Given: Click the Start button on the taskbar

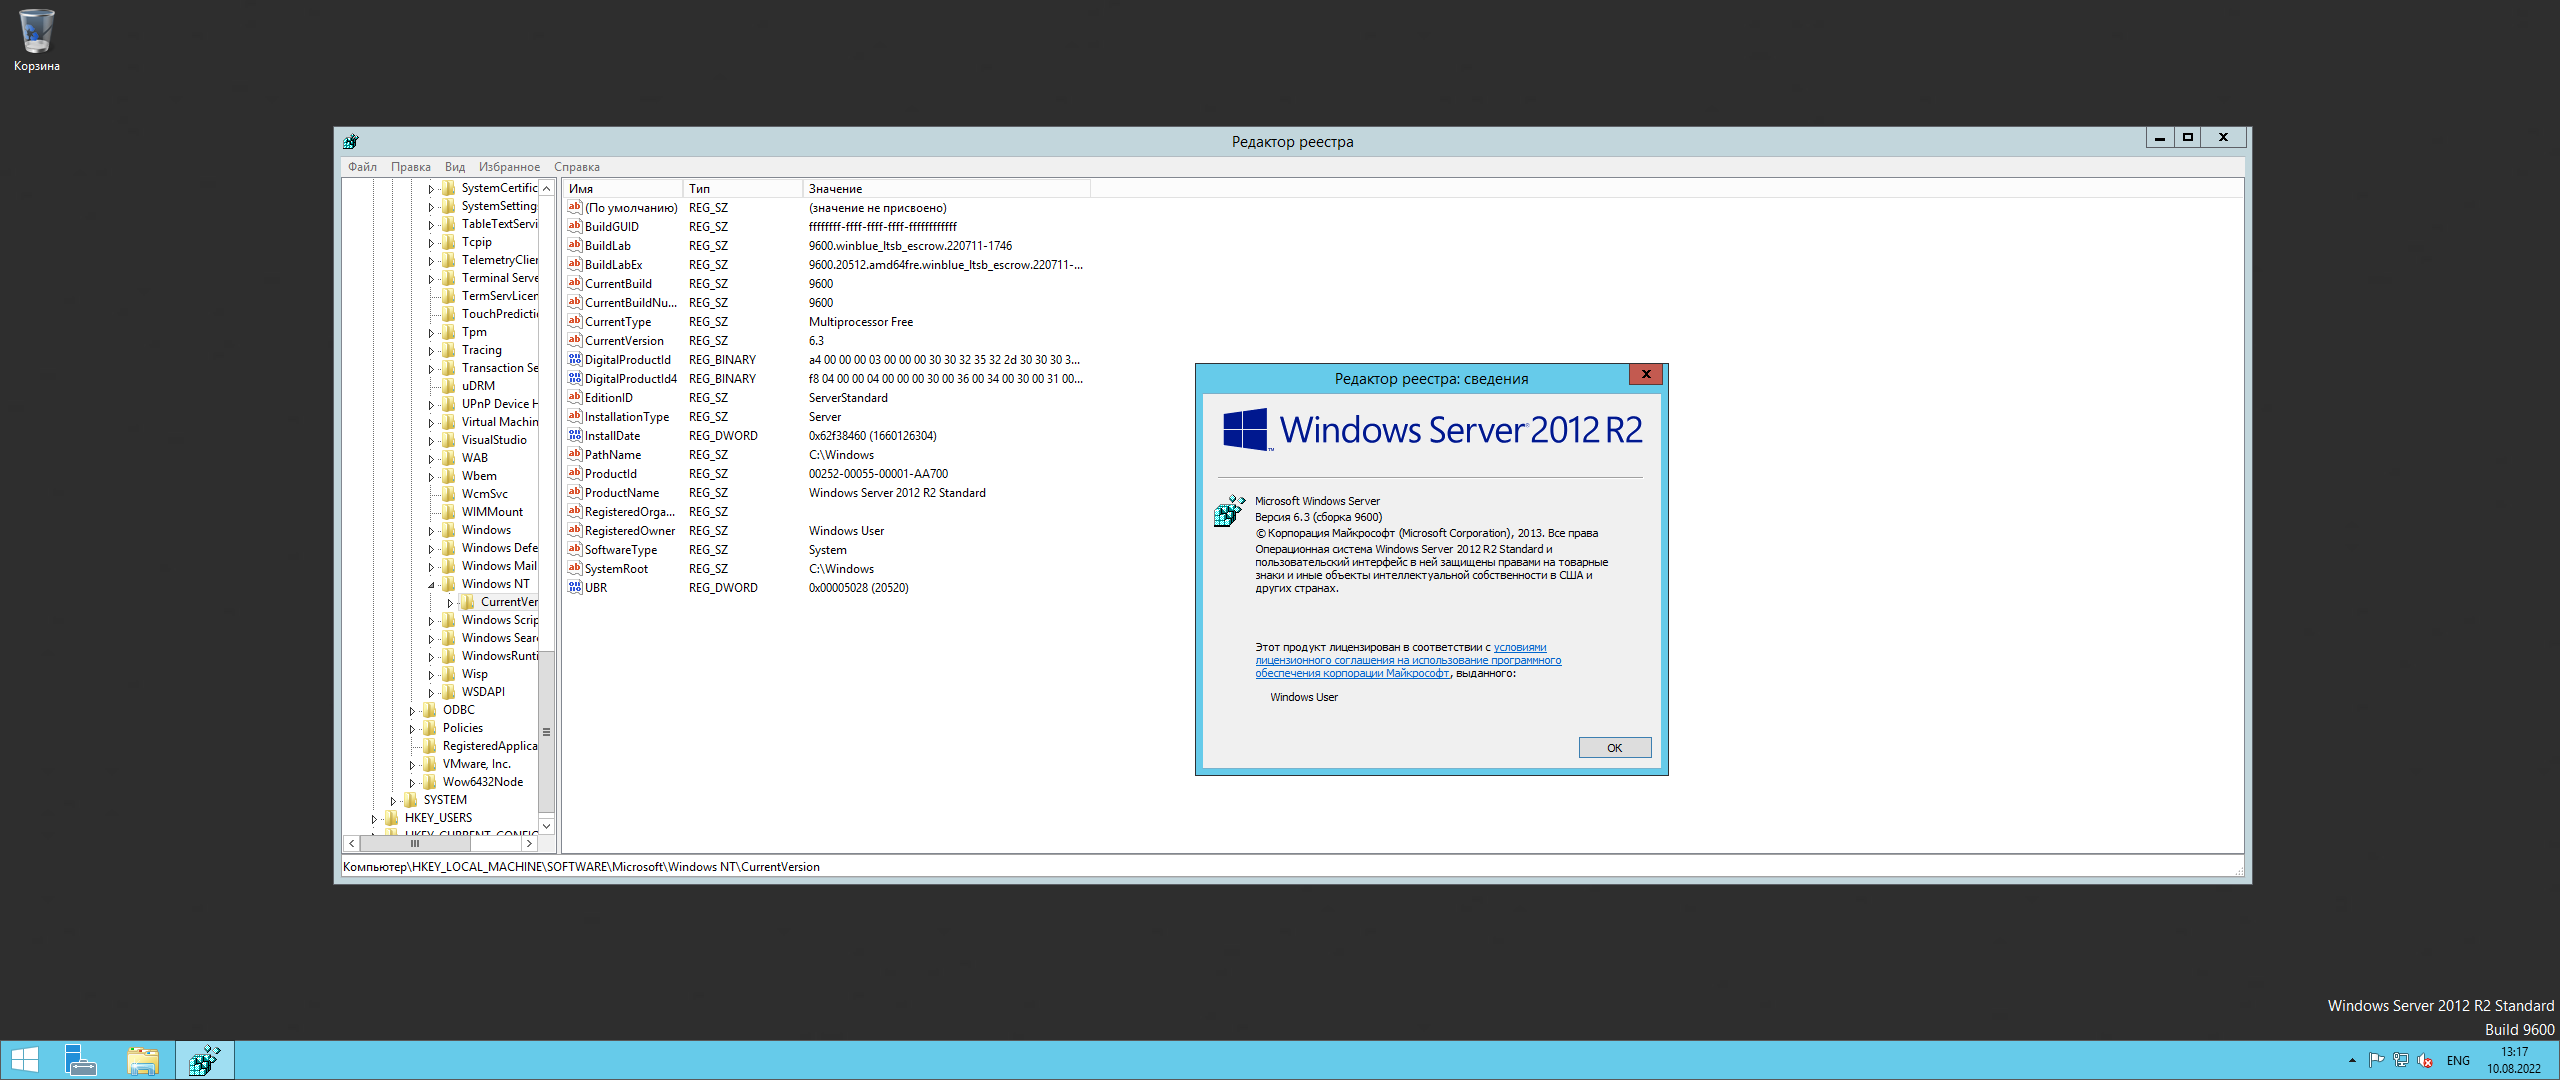Looking at the screenshot, I should 24,1060.
